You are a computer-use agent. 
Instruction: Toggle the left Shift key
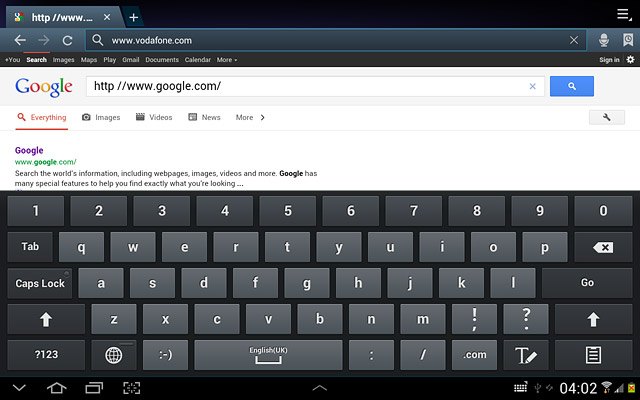pos(46,319)
